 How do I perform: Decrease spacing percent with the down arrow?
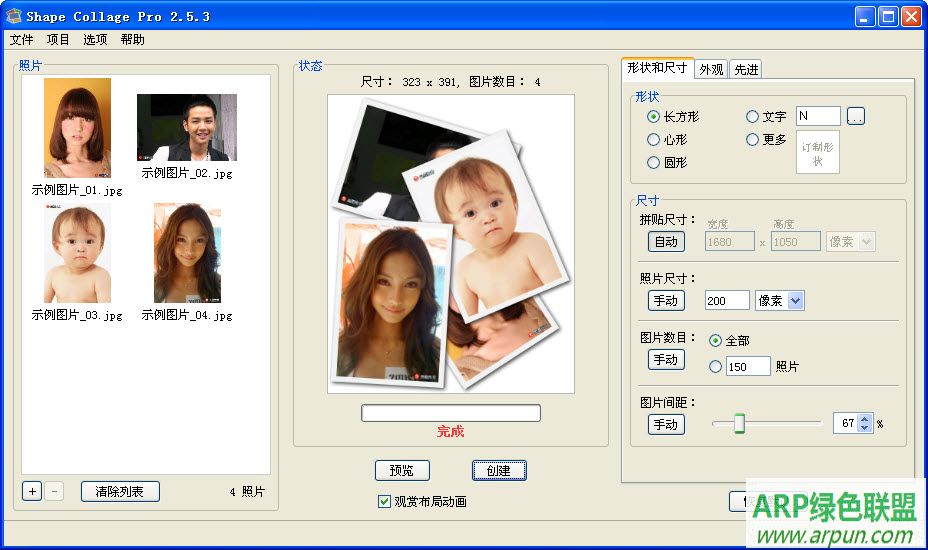click(865, 428)
